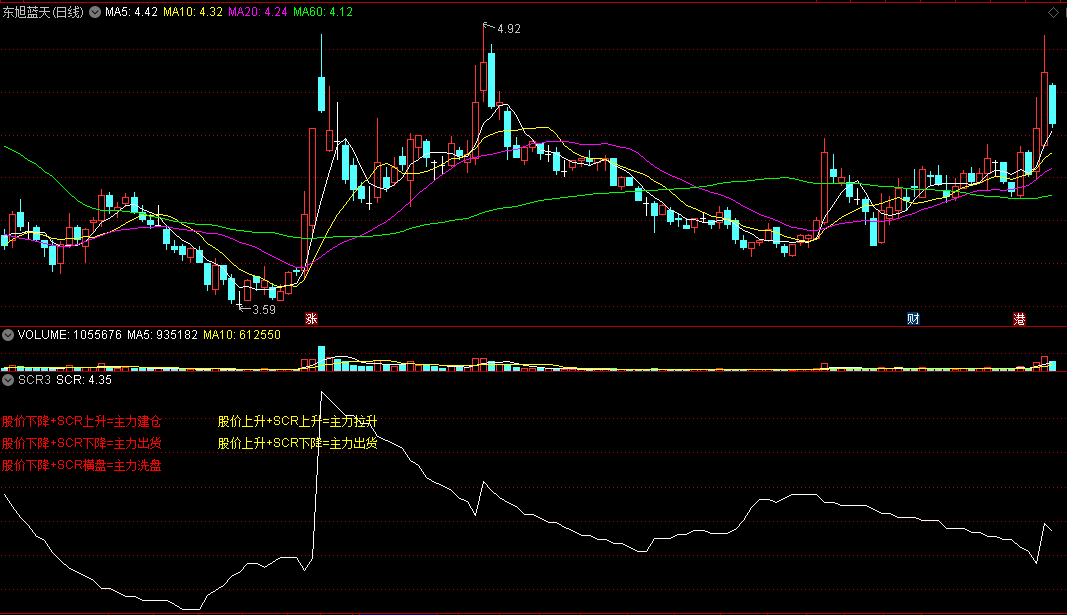Select the MA5: 4.42 label
The width and height of the screenshot is (1067, 615).
[x=131, y=12]
